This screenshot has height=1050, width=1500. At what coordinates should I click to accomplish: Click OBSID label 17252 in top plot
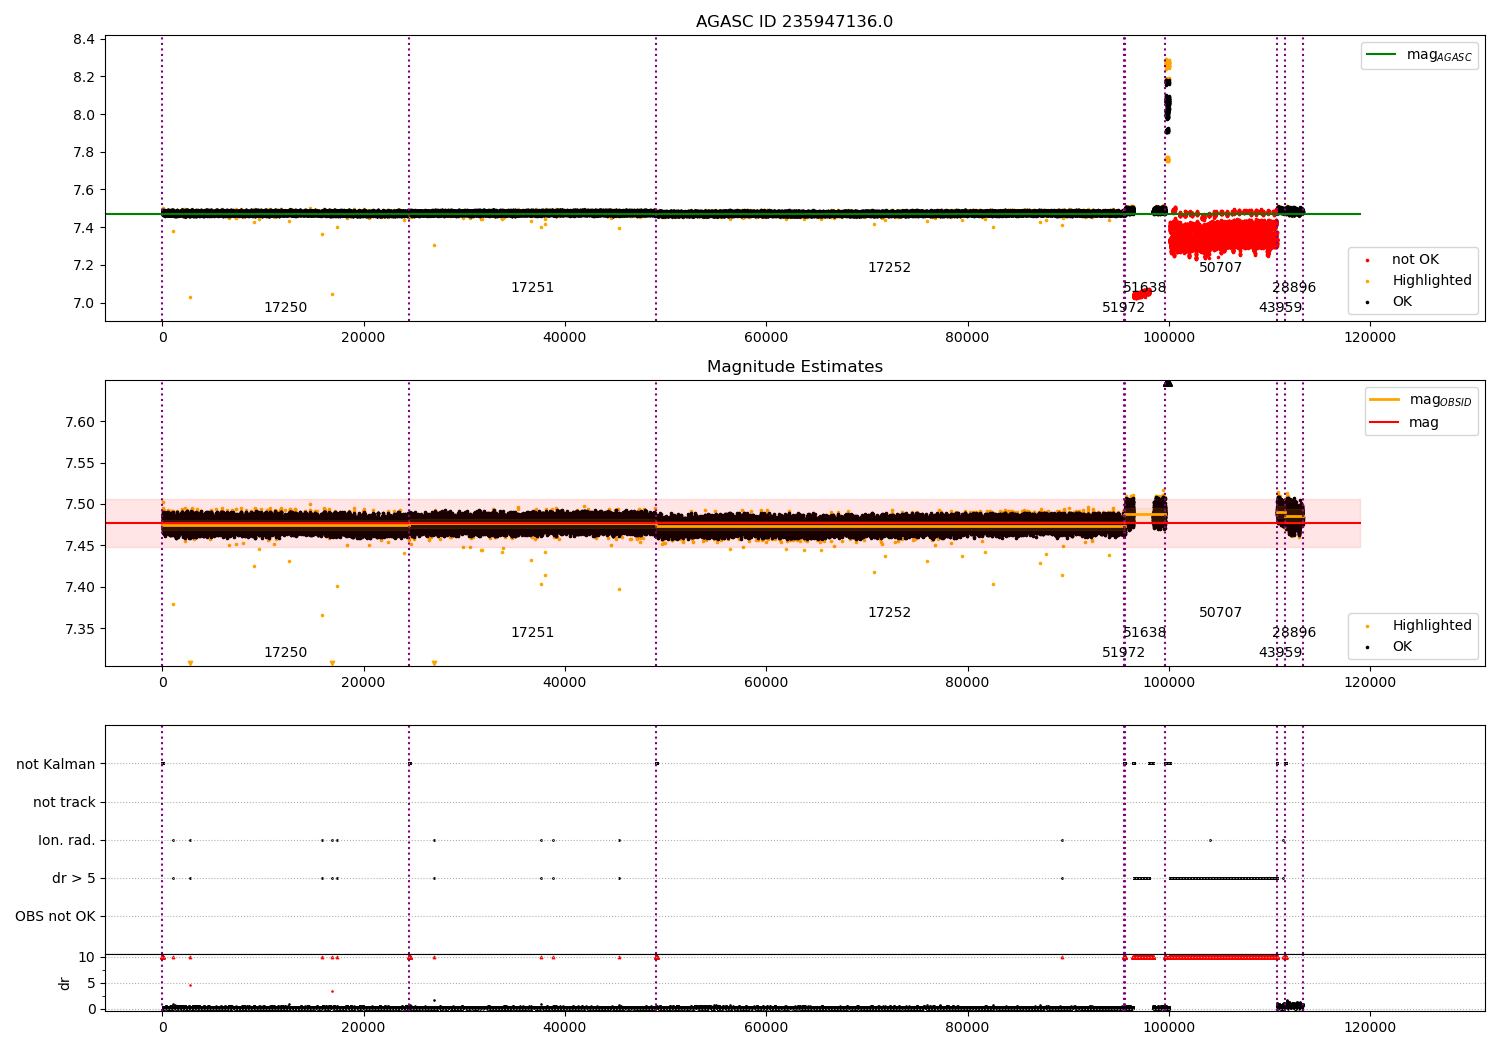point(889,268)
